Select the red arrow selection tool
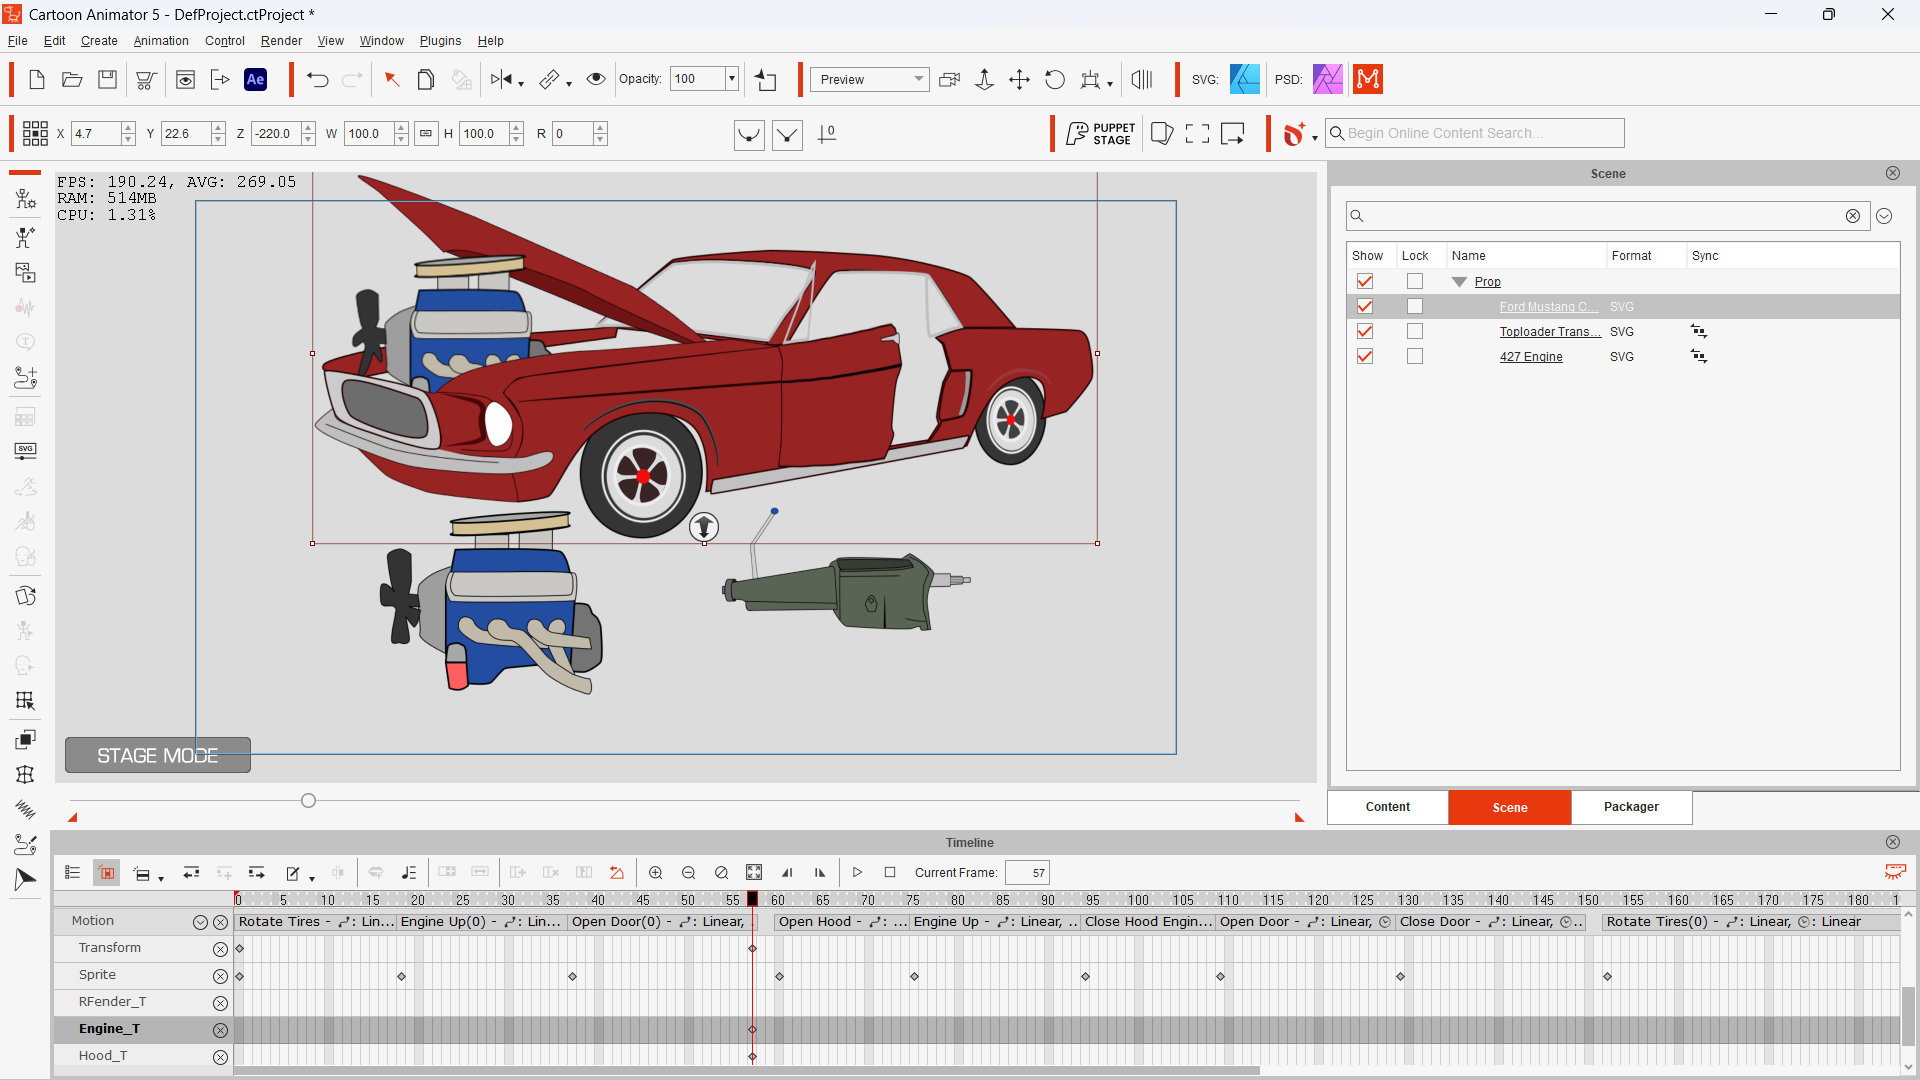 [392, 80]
